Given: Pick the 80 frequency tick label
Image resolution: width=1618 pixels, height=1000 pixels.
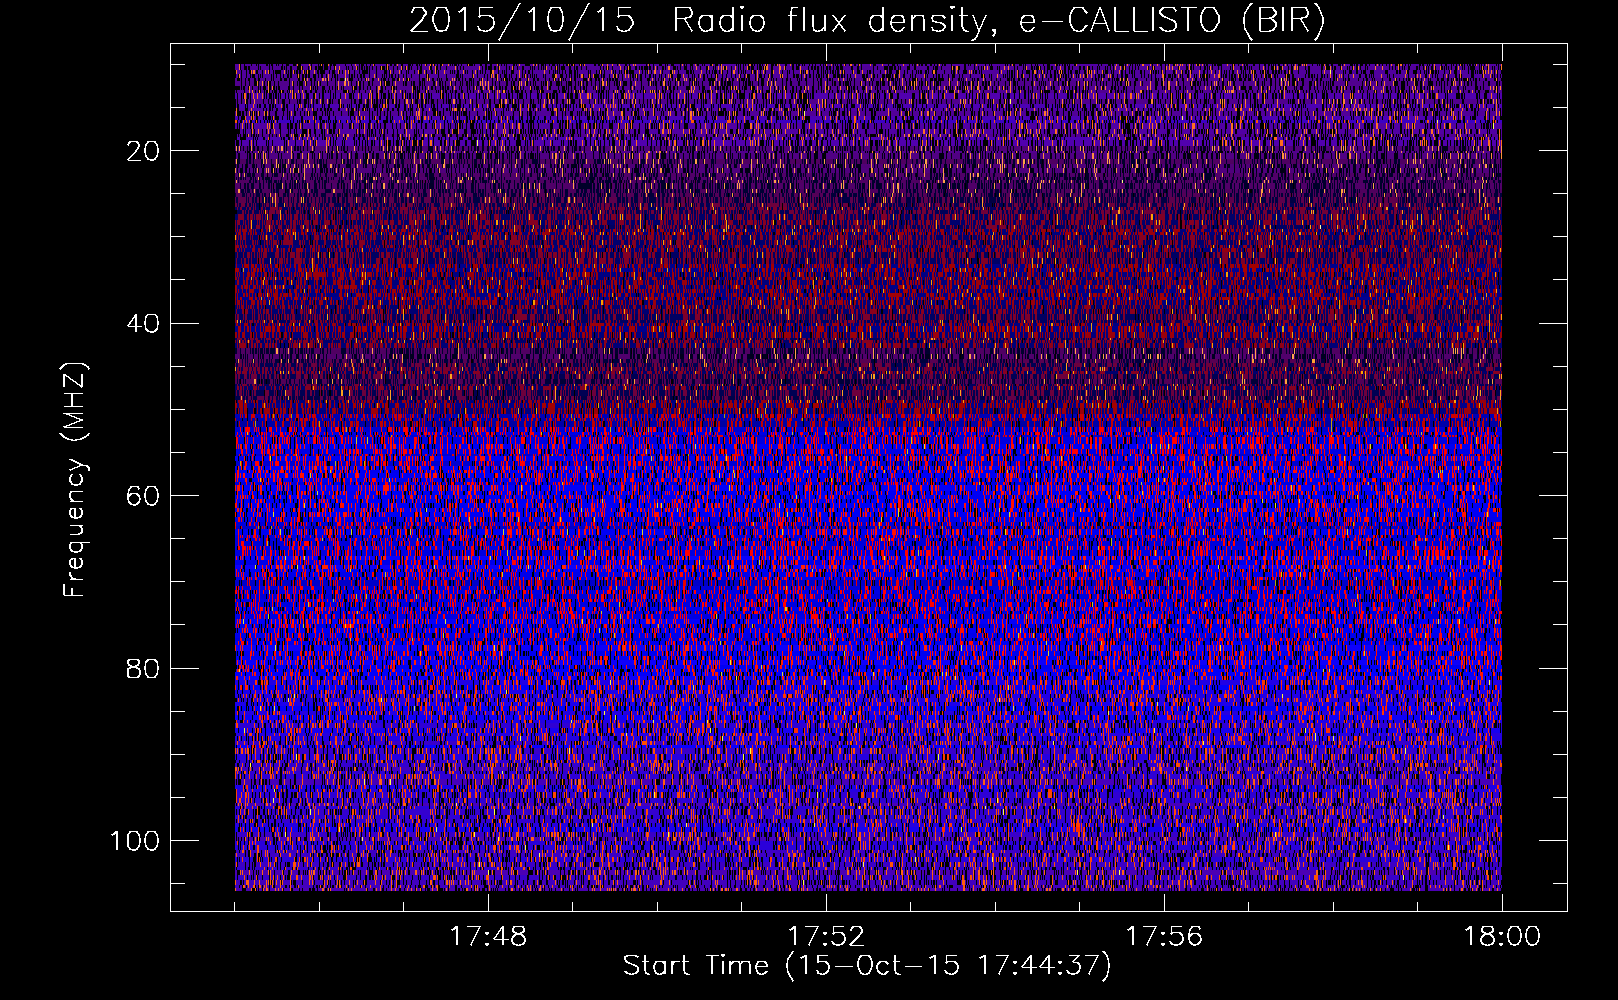Looking at the screenshot, I should coord(144,668).
